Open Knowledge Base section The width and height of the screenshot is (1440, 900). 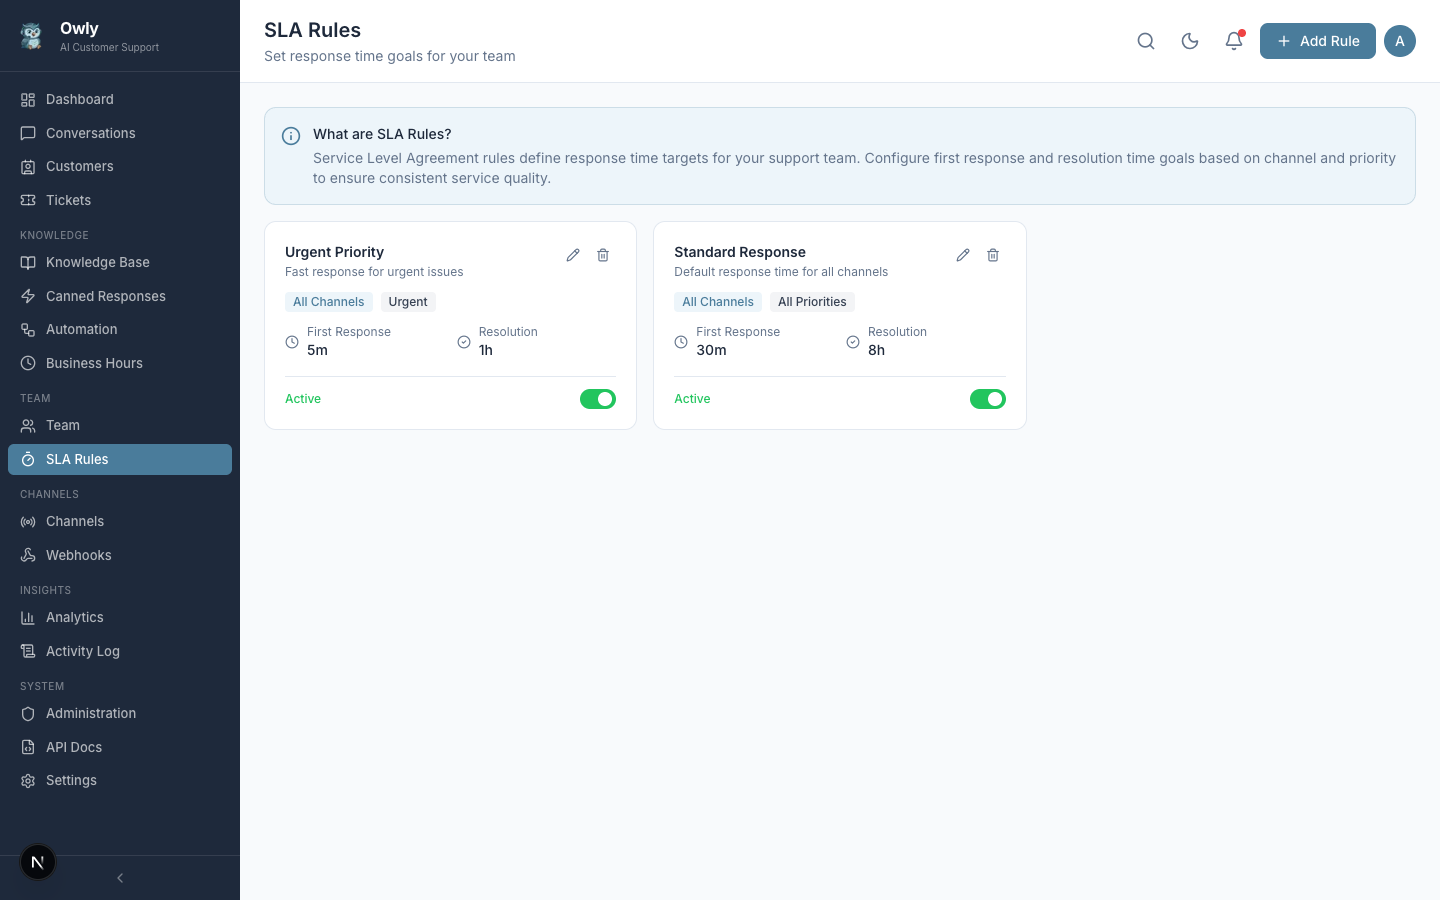[x=120, y=262]
